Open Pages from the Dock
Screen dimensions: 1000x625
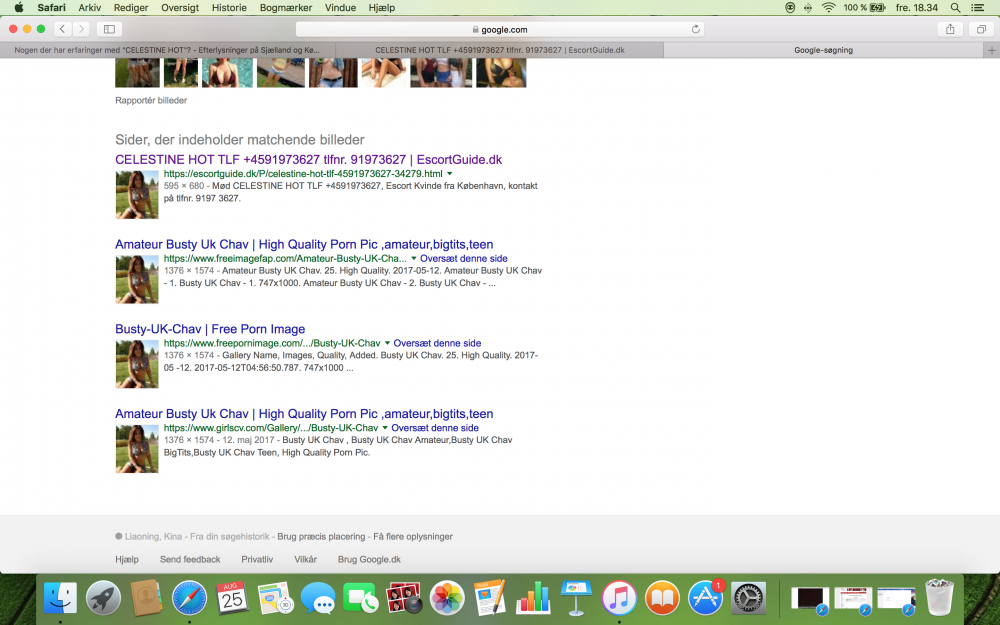tap(490, 599)
